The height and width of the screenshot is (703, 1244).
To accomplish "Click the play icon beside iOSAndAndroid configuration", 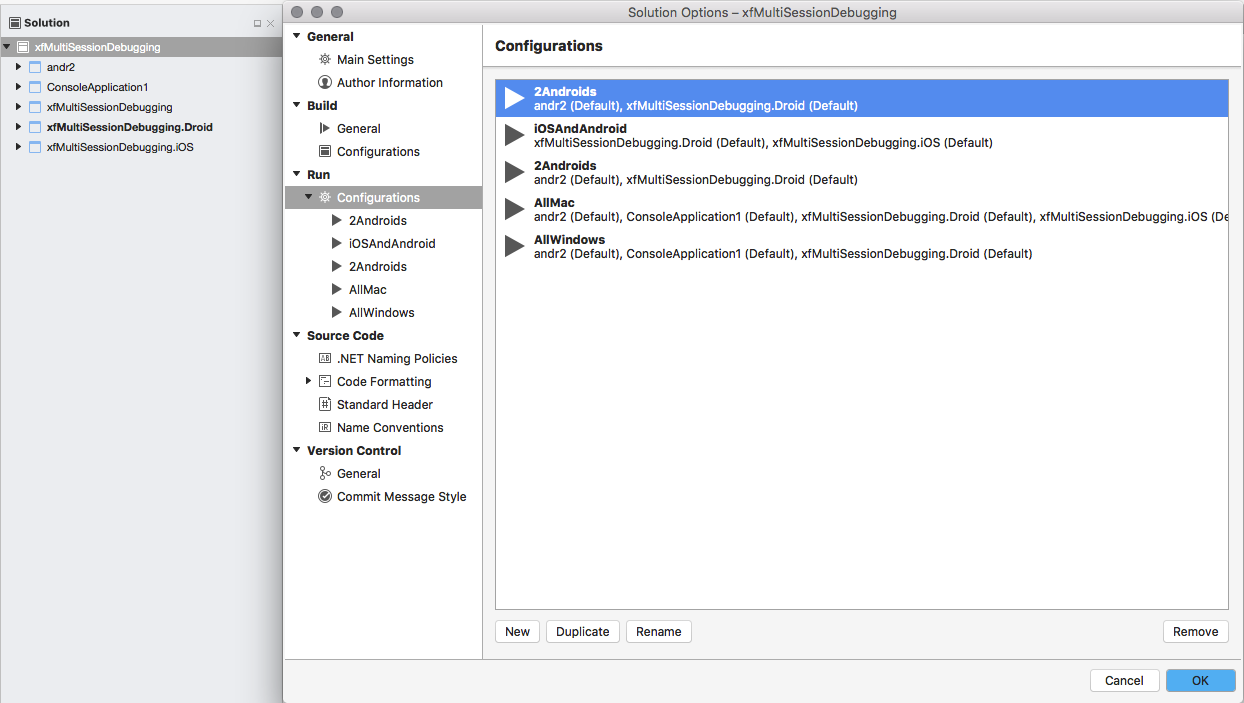I will (x=514, y=135).
